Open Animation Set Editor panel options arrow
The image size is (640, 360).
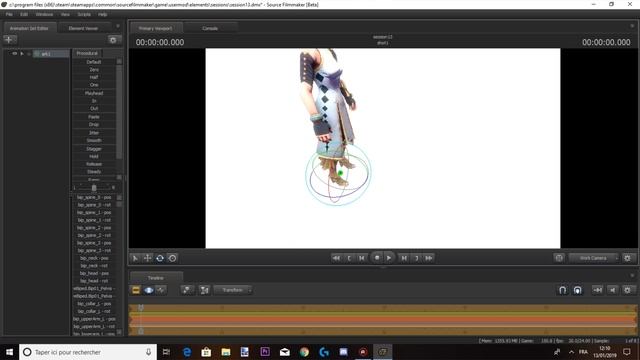(118, 26)
